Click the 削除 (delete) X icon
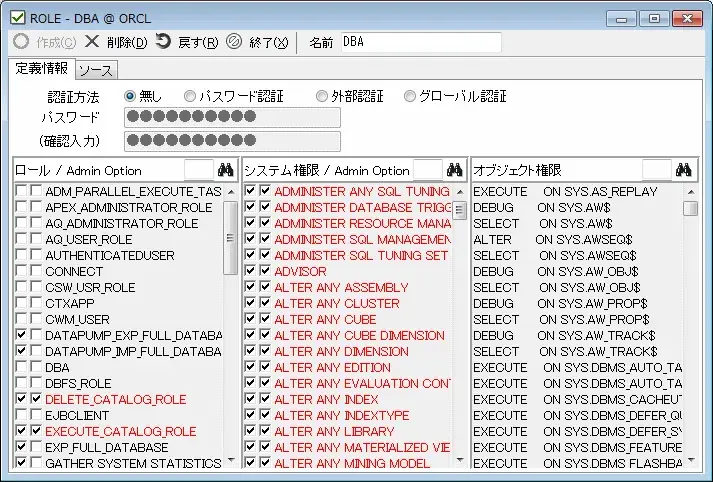 tap(92, 42)
